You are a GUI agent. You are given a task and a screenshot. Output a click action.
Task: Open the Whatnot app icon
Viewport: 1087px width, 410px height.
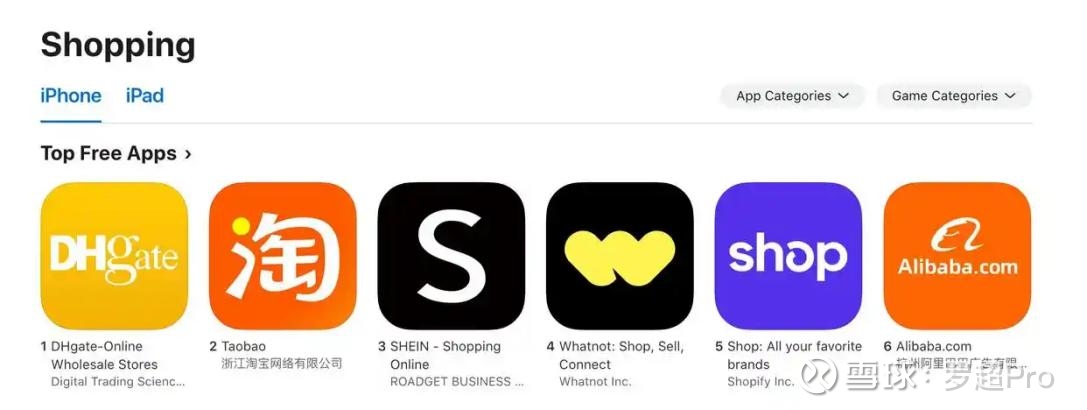[620, 256]
